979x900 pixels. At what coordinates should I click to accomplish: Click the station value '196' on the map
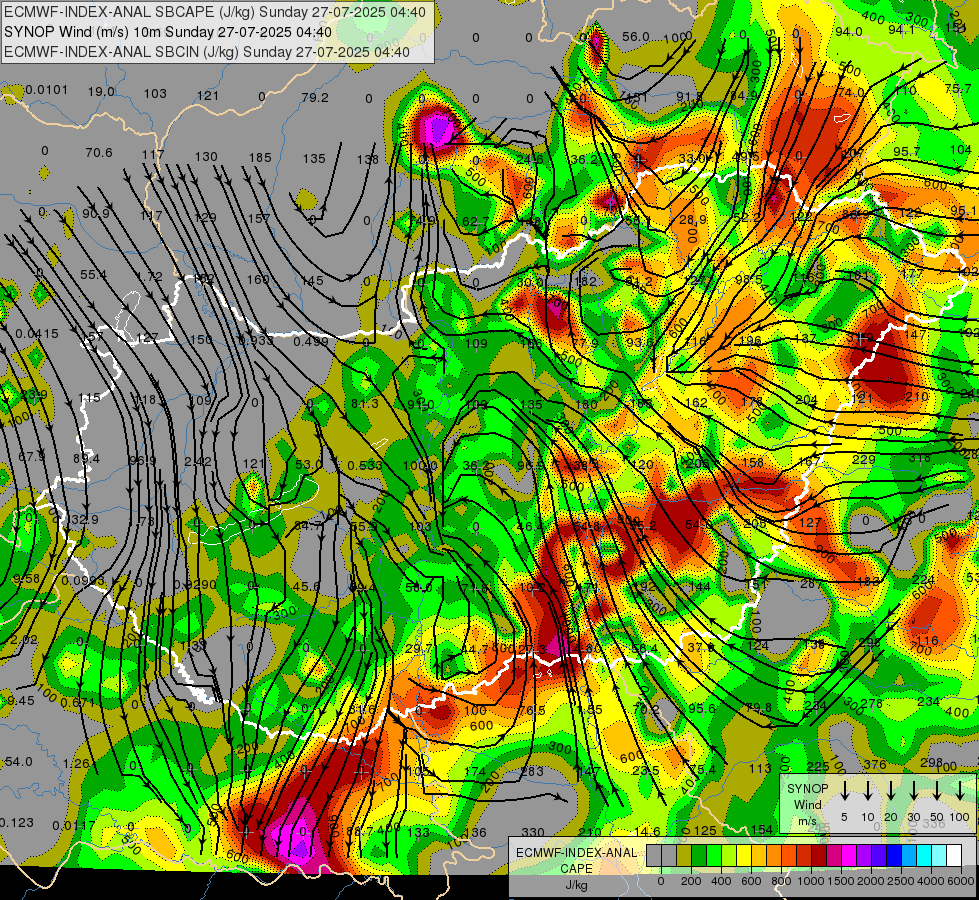750,340
